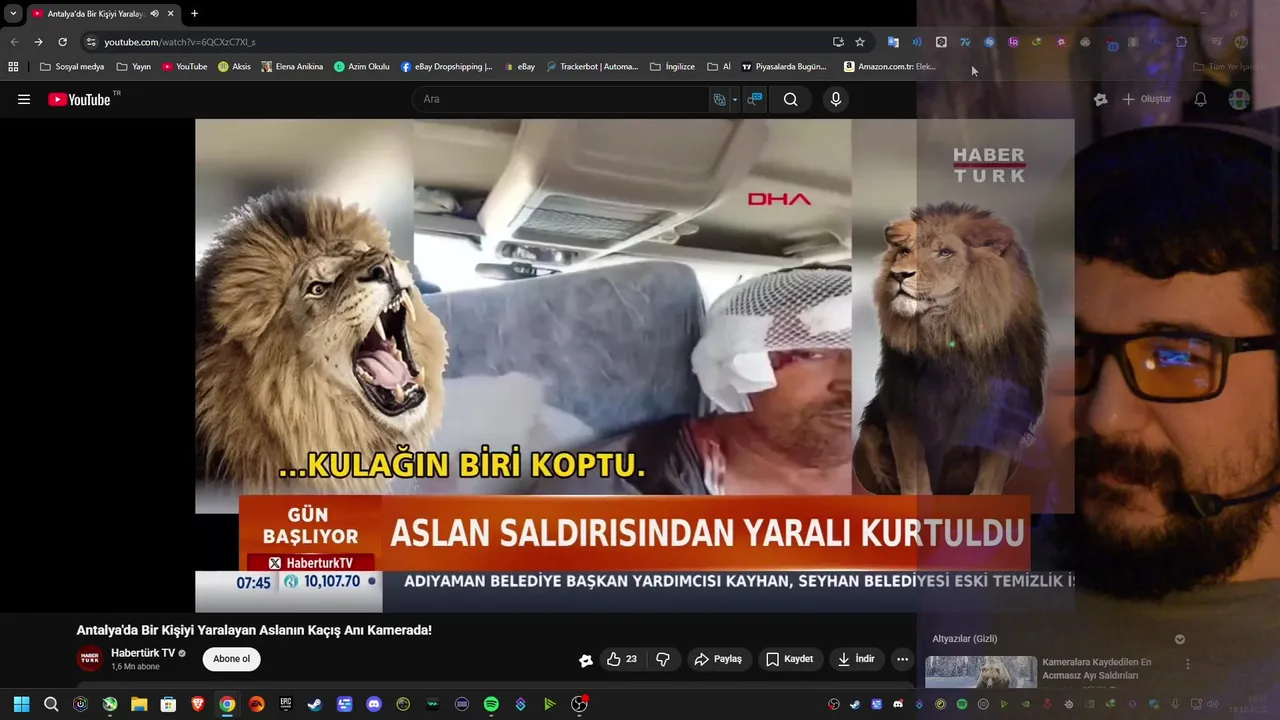Start voice search with the microphone

coord(836,99)
